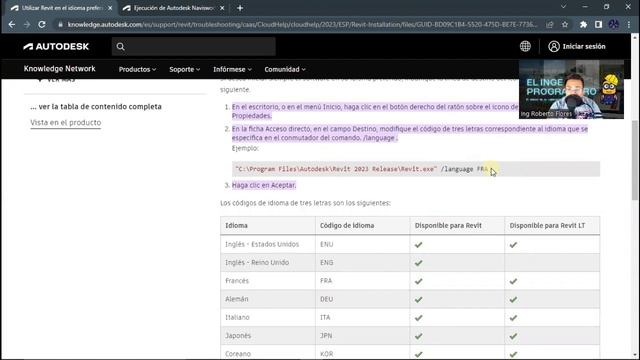
Task: Click the user account icon
Action: (554, 46)
